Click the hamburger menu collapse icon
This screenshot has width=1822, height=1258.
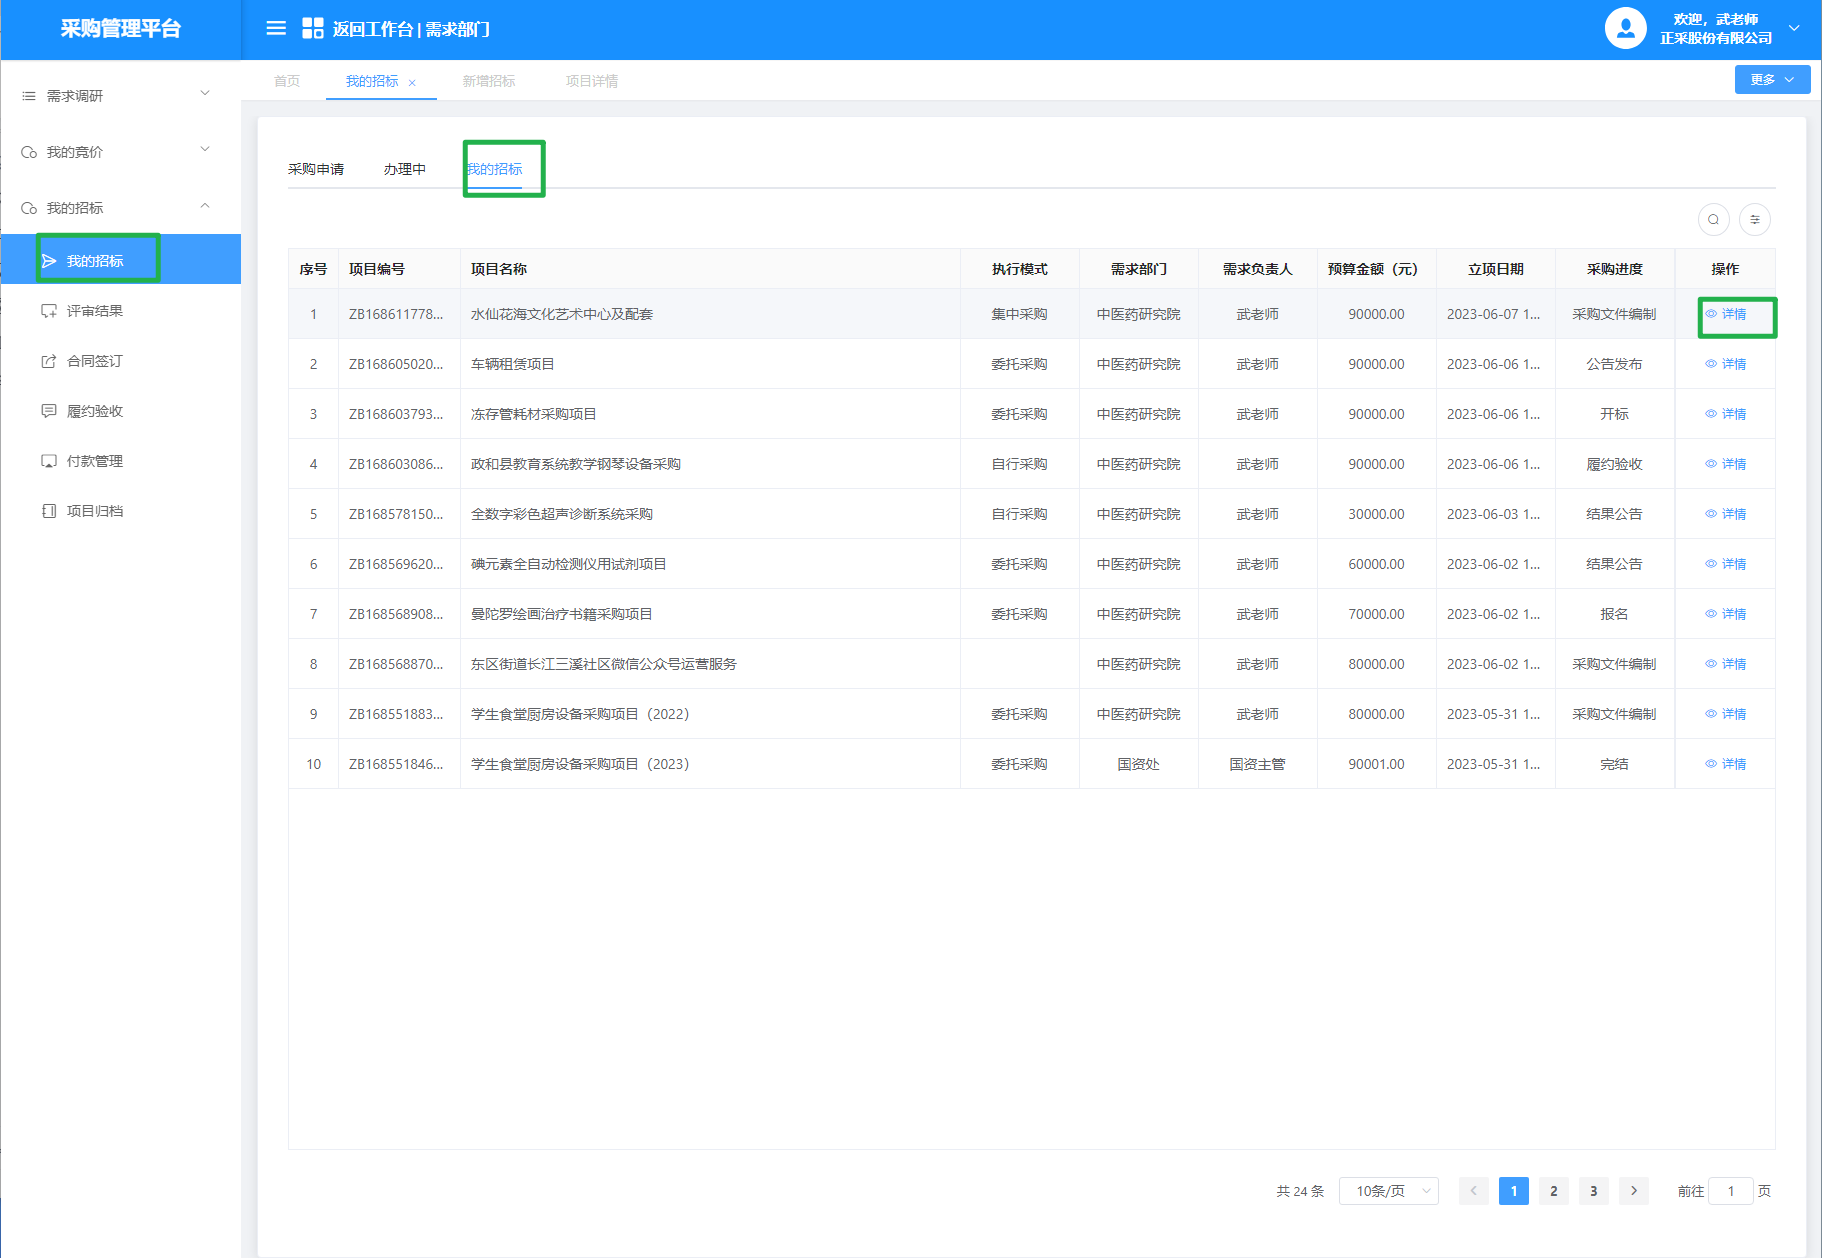coord(276,28)
